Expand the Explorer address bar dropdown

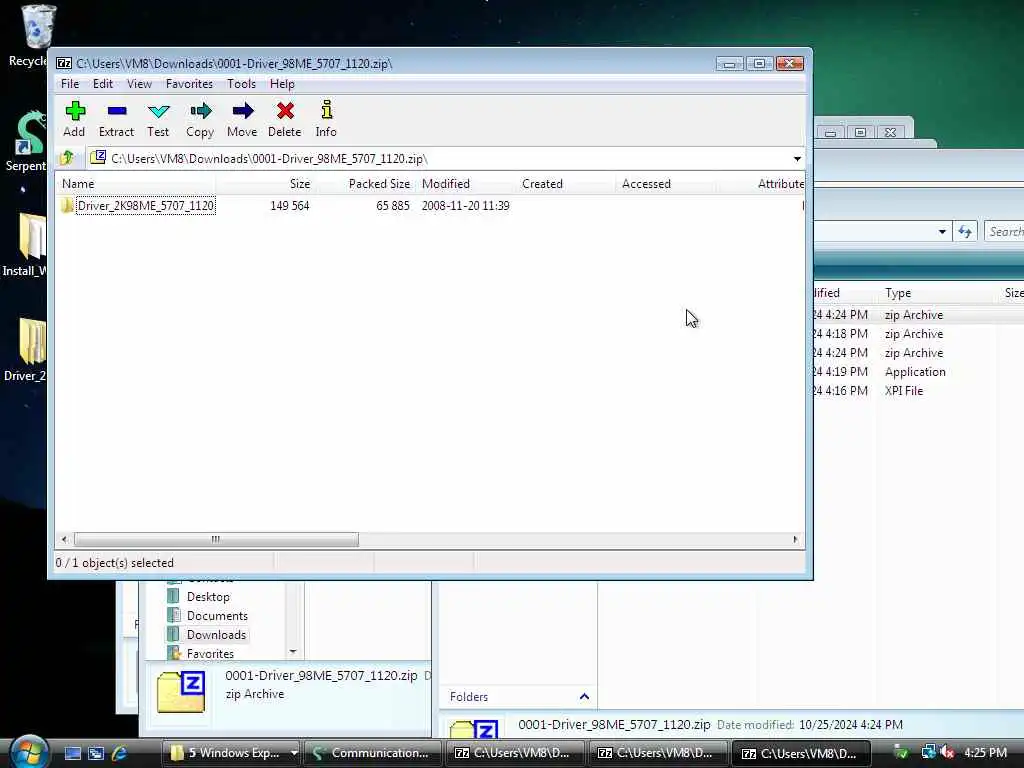[x=942, y=231]
